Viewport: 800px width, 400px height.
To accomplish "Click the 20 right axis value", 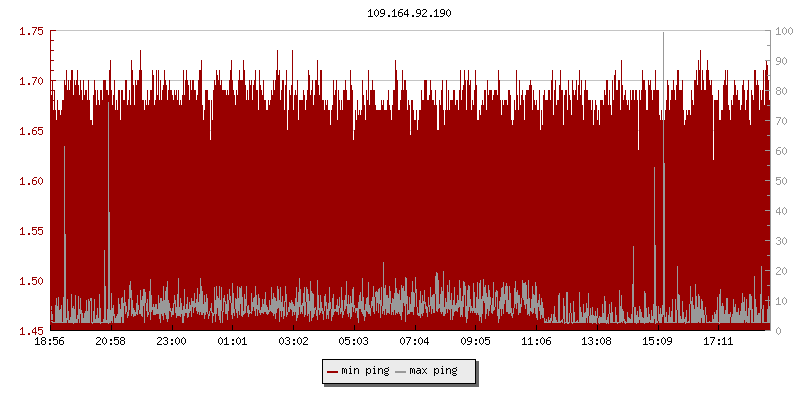I will click(782, 271).
